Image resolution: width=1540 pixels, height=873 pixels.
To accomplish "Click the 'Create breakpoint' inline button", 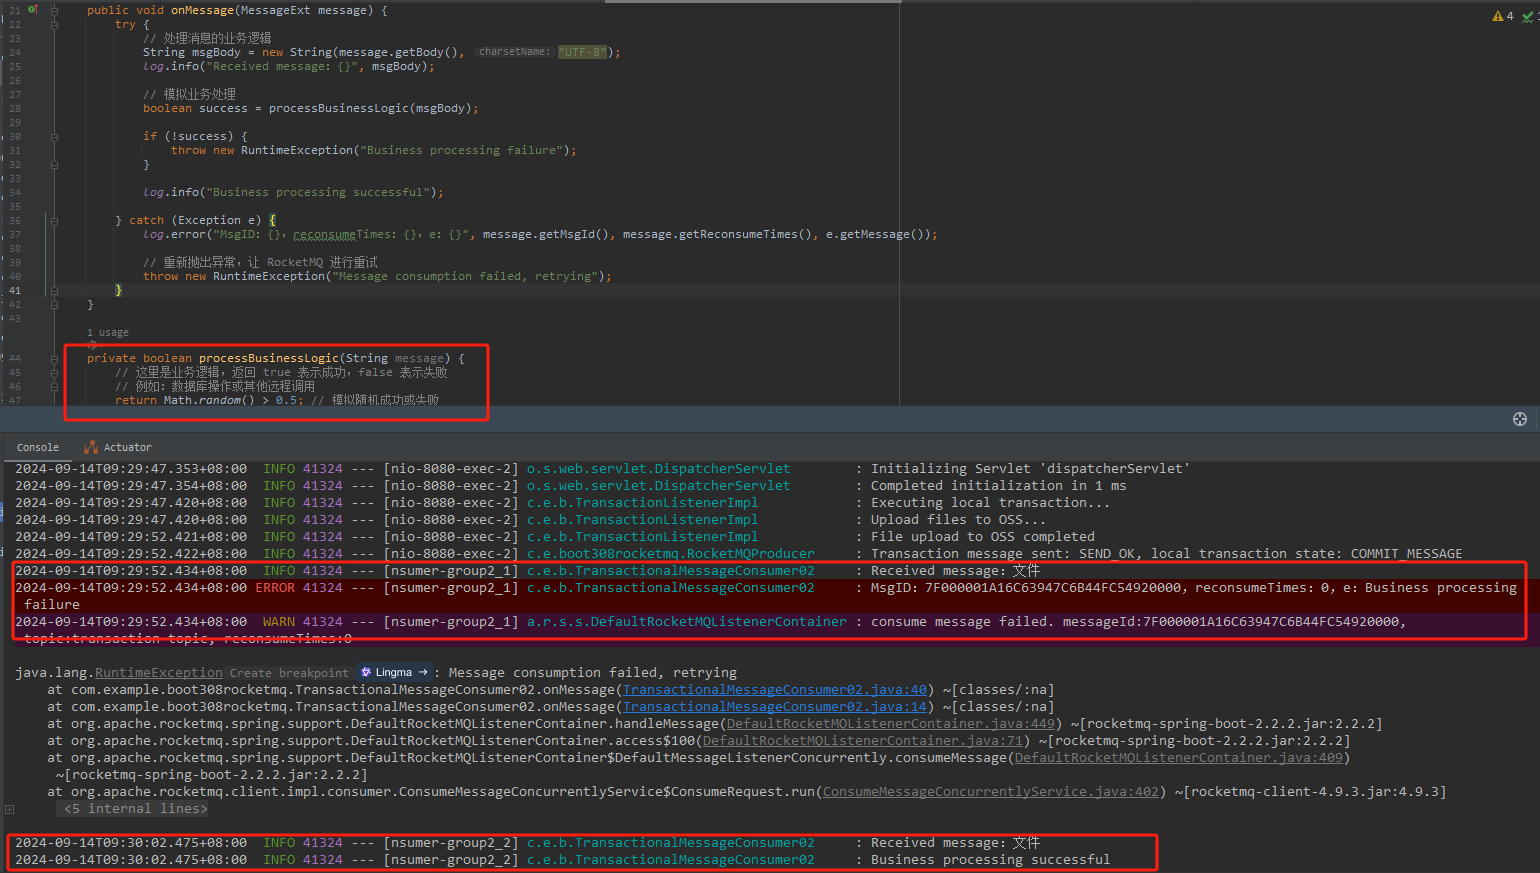I will (289, 673).
